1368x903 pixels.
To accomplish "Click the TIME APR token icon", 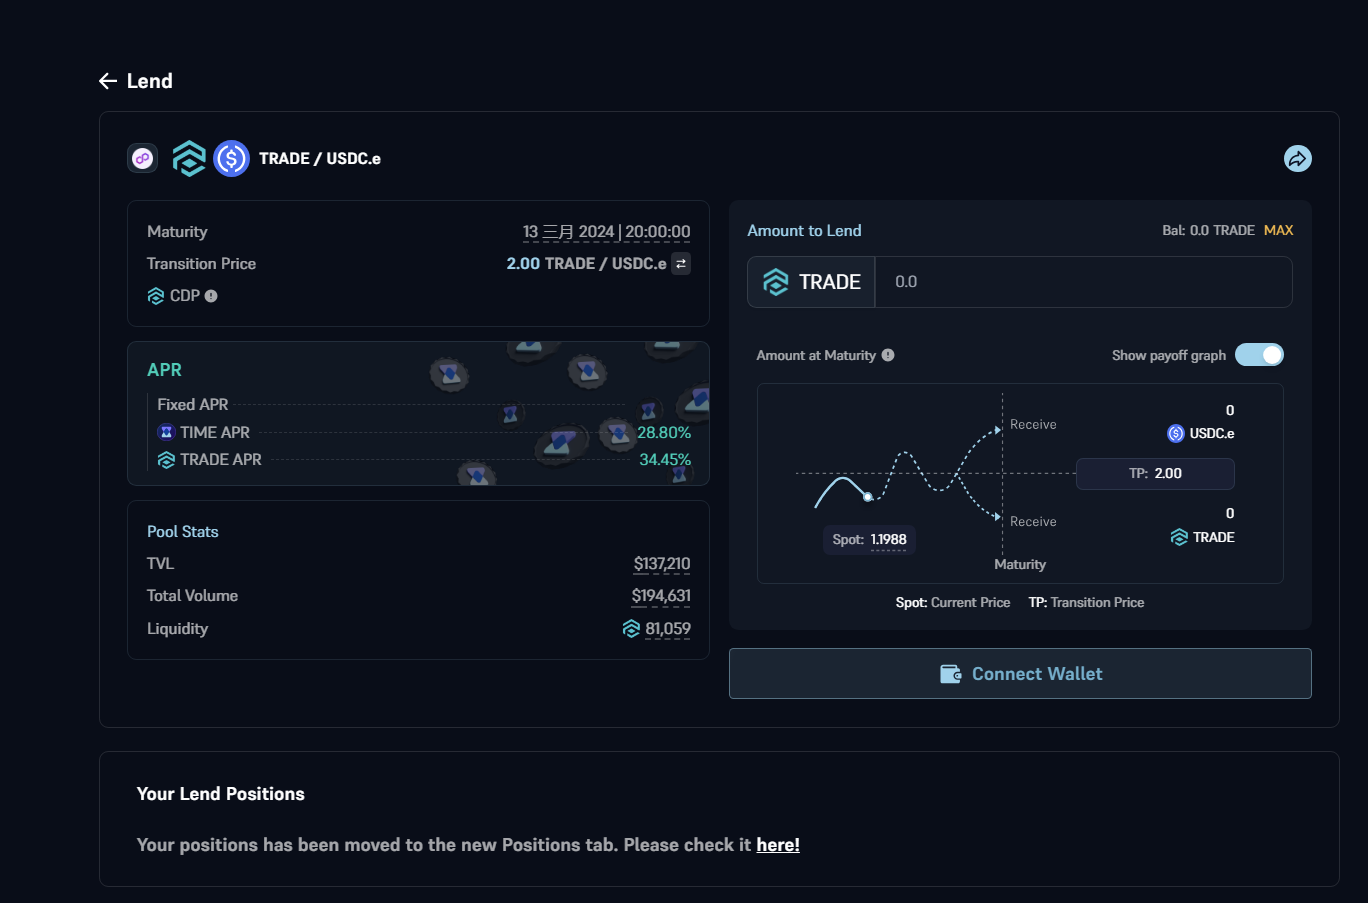I will (166, 432).
